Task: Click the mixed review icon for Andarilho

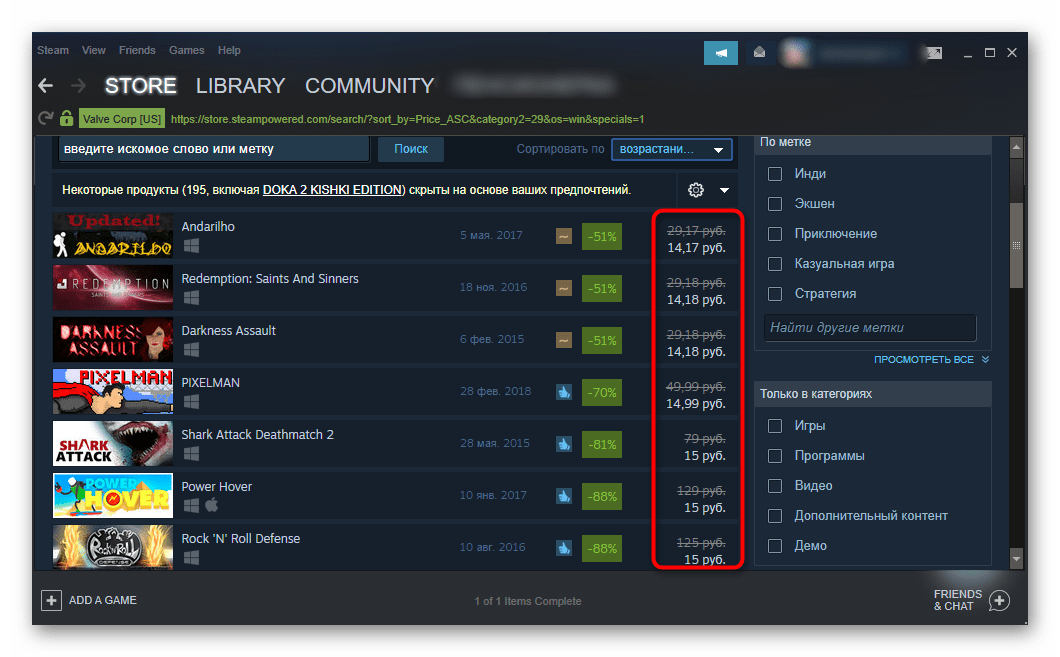Action: pos(564,237)
